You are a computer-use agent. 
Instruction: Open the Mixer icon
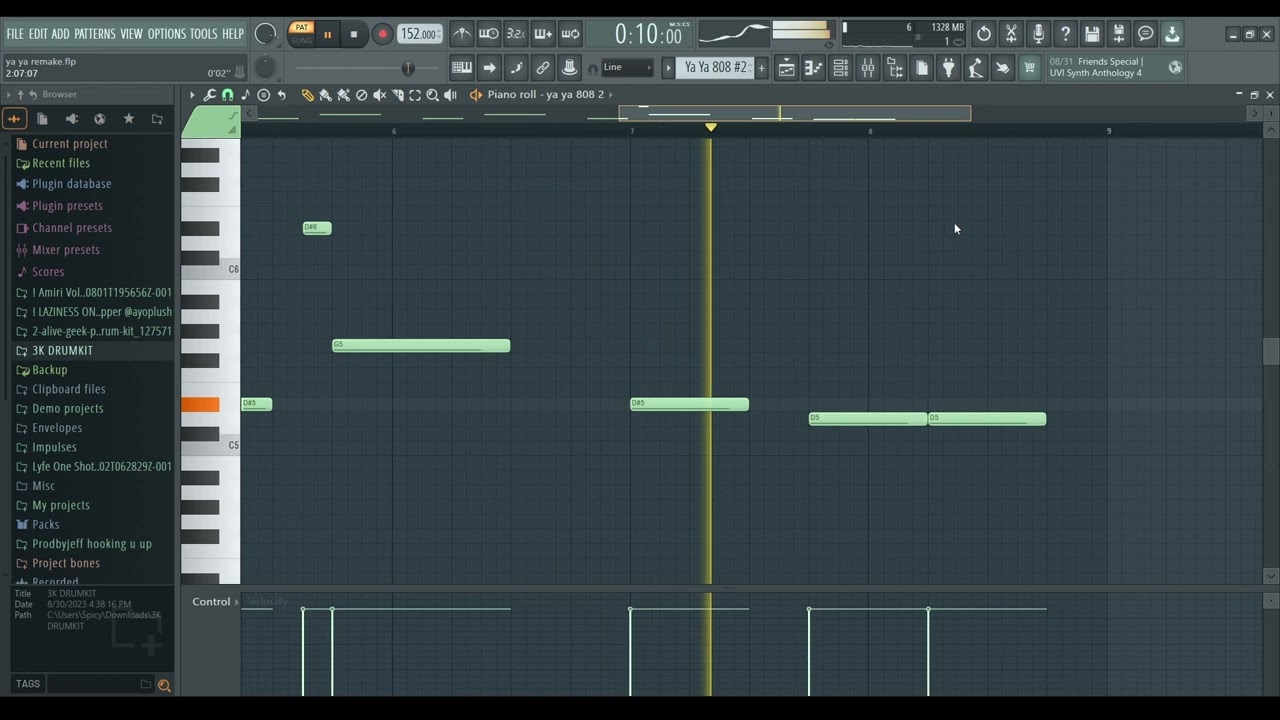tap(868, 68)
